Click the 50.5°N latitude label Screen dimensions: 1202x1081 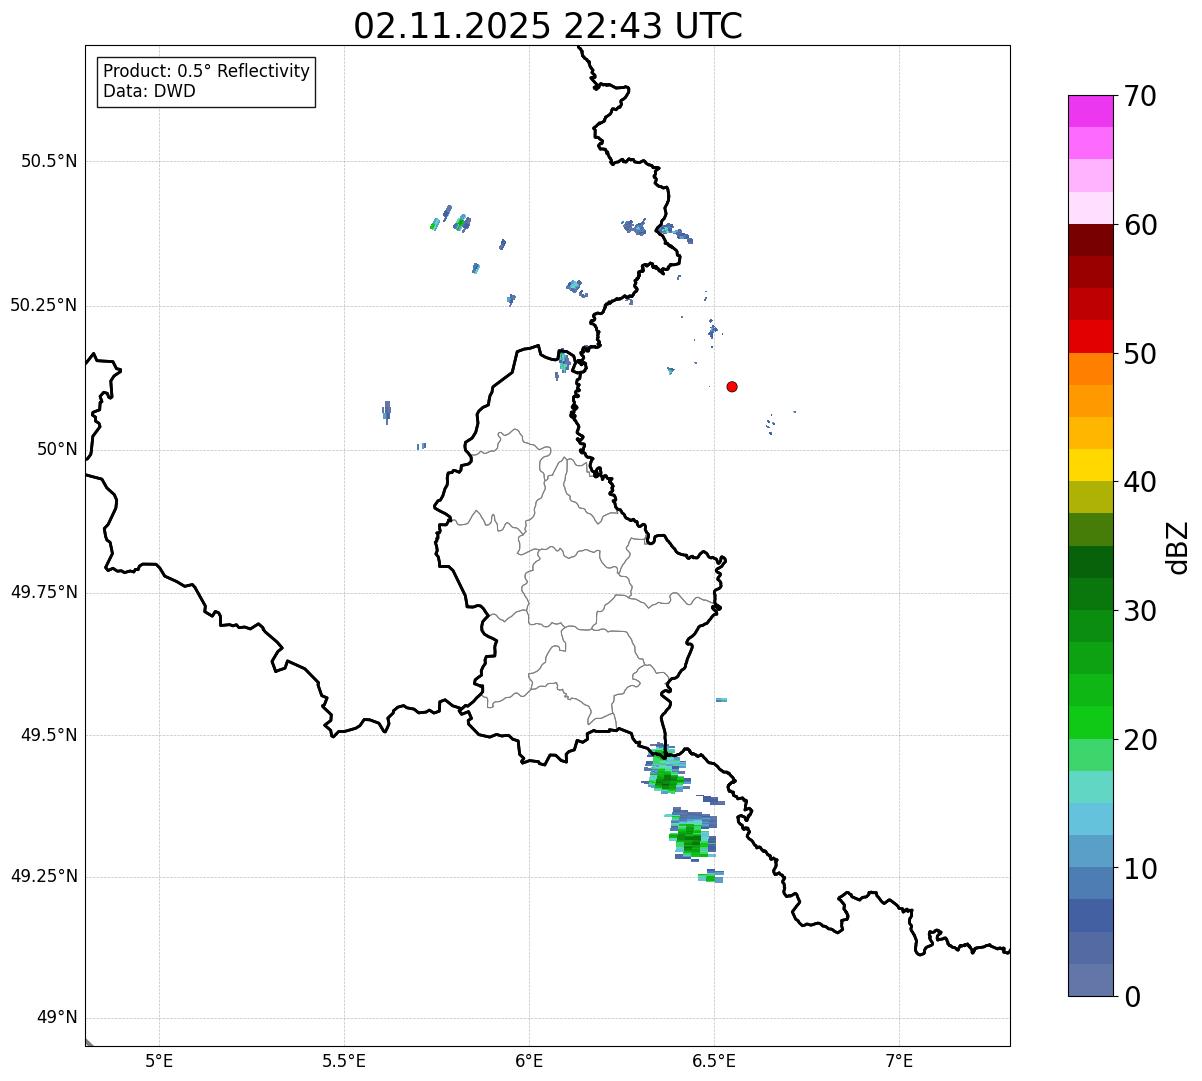pyautogui.click(x=49, y=162)
